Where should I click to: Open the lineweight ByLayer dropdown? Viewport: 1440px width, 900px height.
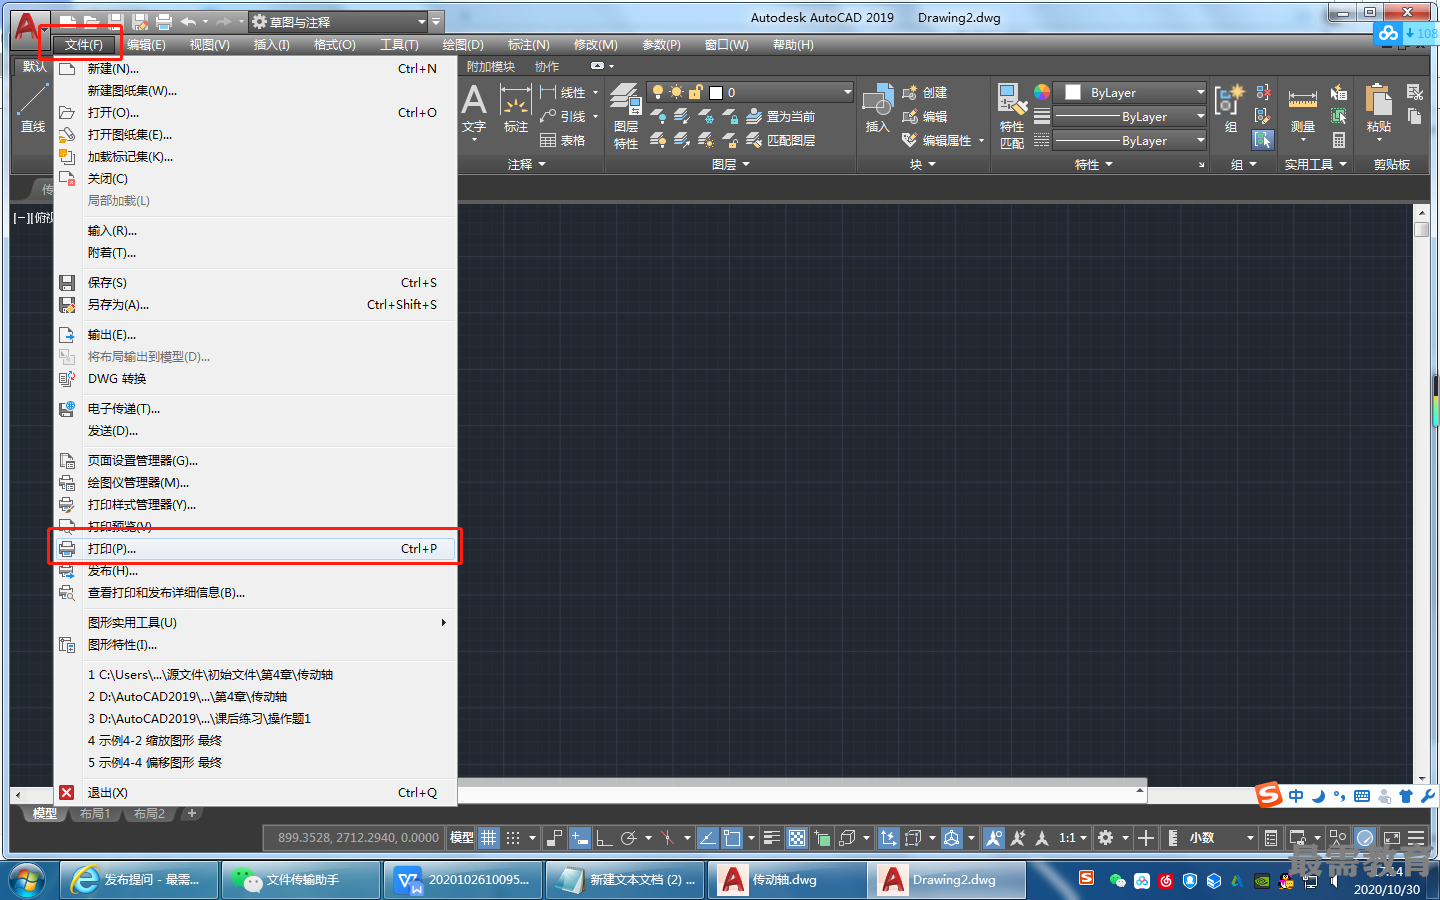[1131, 116]
